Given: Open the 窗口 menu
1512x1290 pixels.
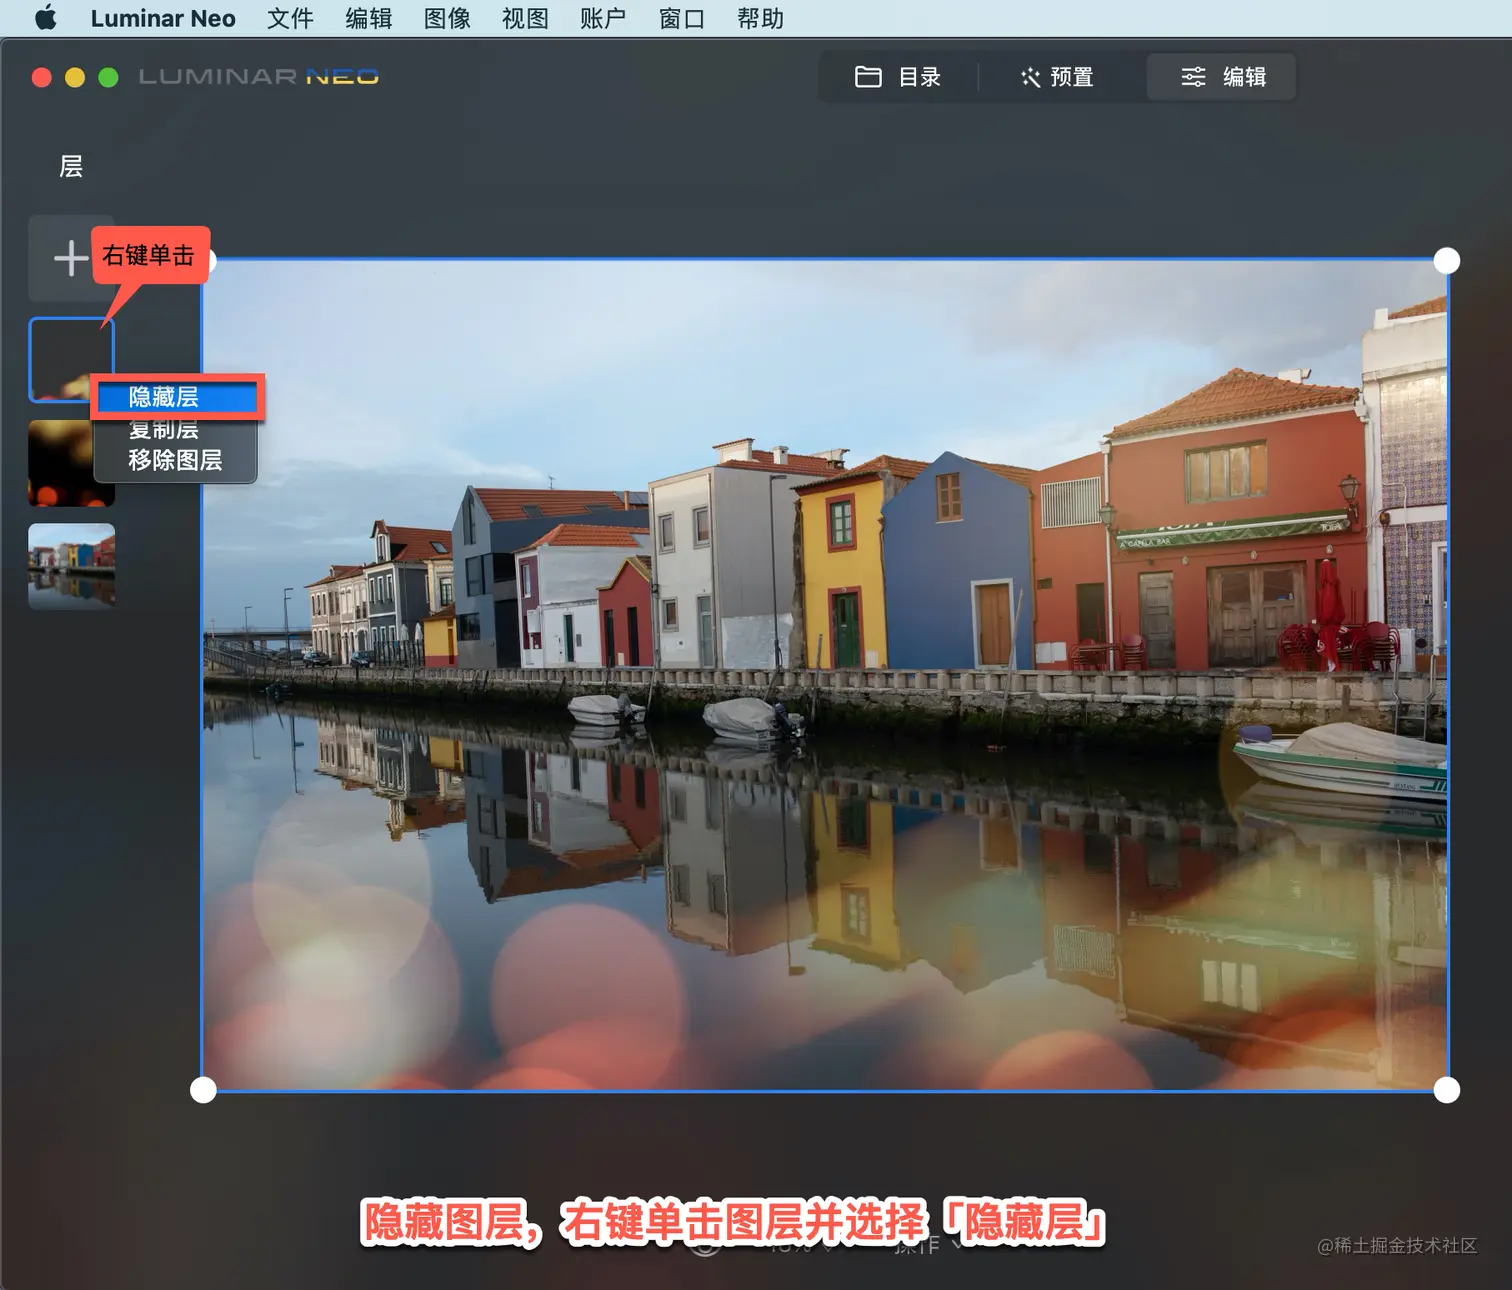Looking at the screenshot, I should pyautogui.click(x=682, y=18).
